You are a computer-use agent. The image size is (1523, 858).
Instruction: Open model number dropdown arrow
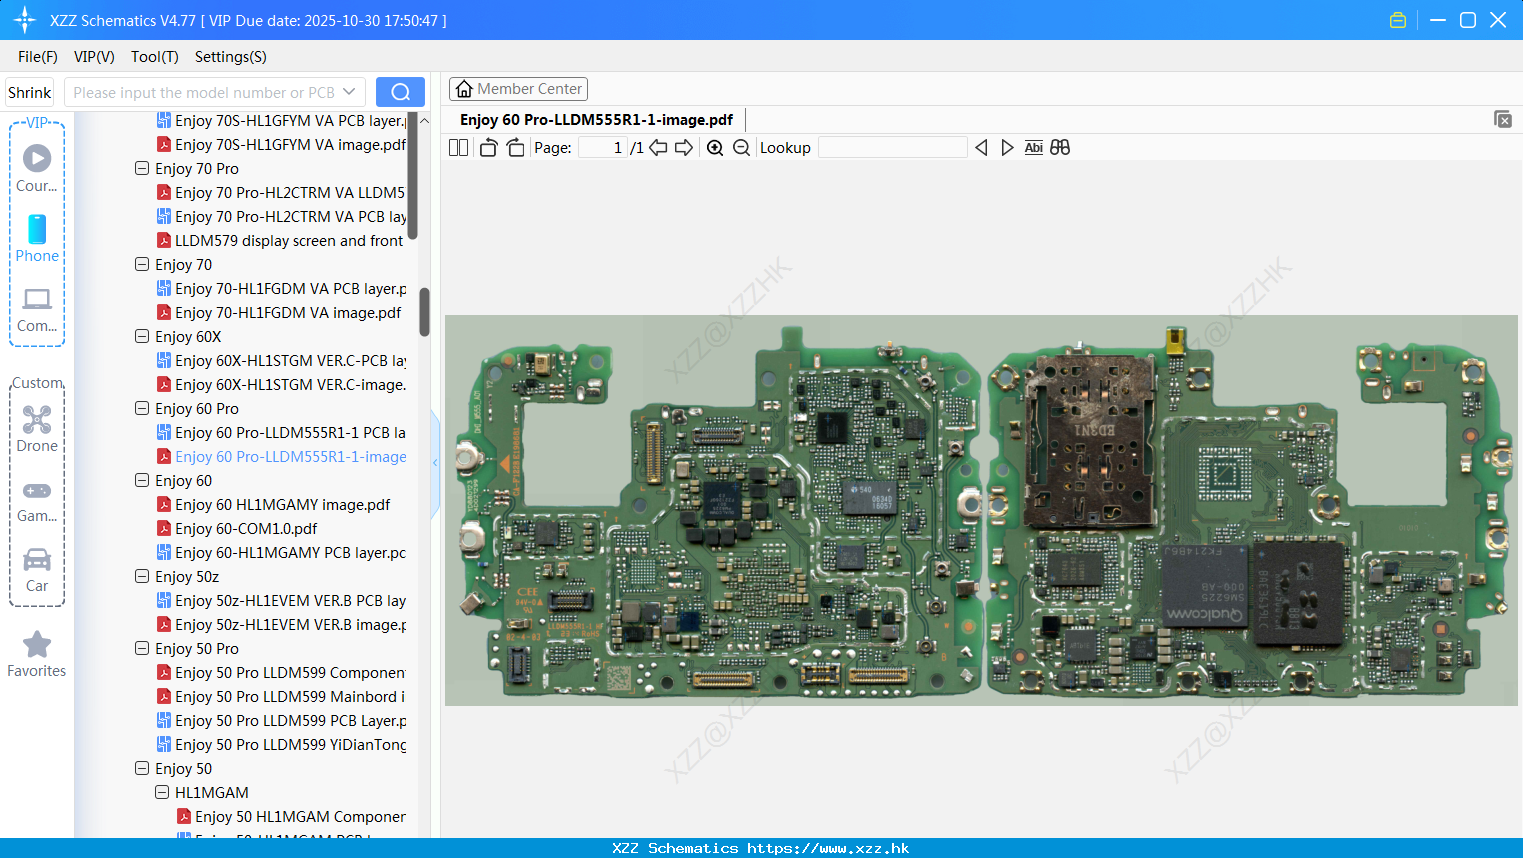click(x=349, y=92)
